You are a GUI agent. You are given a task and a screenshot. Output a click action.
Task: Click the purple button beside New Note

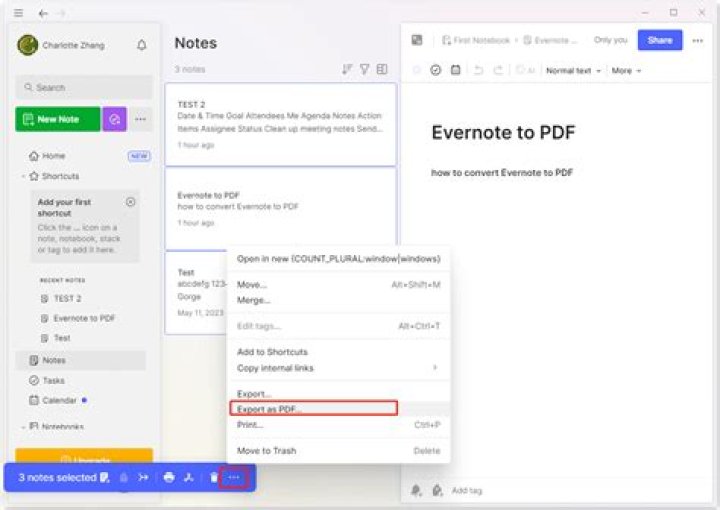pos(114,119)
